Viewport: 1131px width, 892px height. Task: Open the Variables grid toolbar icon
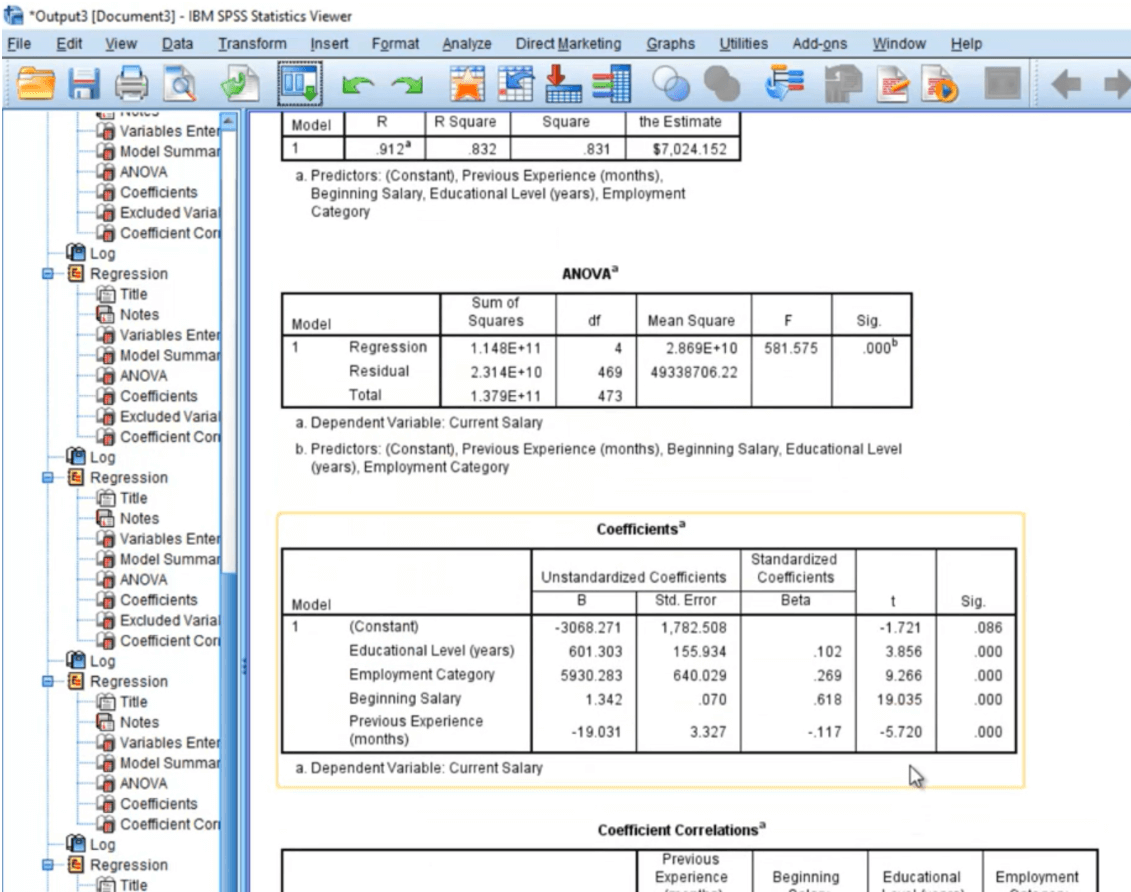click(x=612, y=84)
